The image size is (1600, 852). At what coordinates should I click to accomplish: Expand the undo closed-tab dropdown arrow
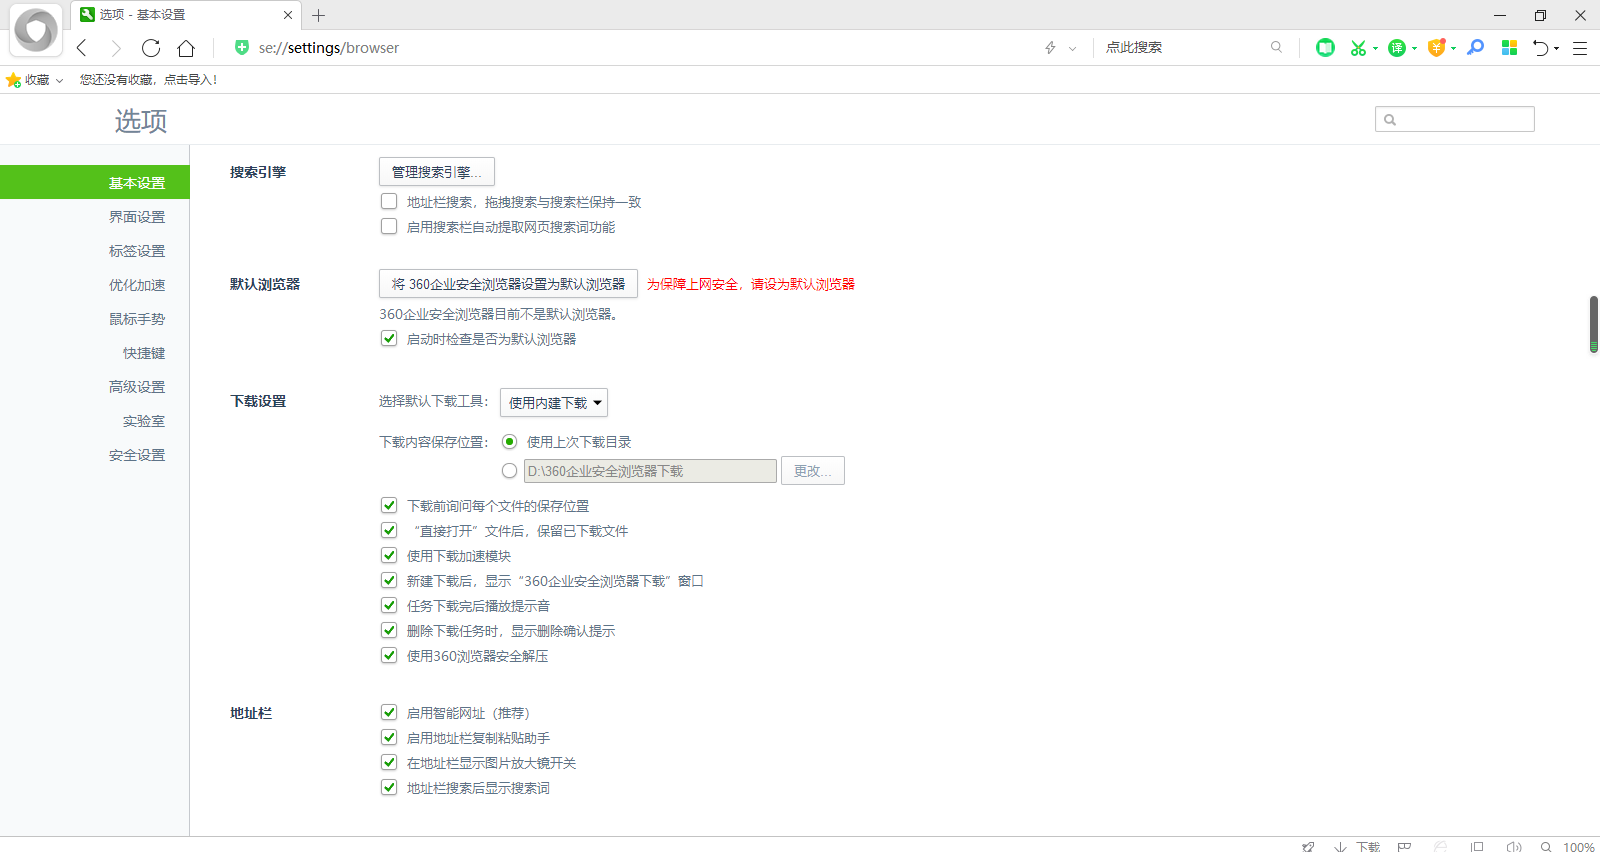pyautogui.click(x=1556, y=48)
